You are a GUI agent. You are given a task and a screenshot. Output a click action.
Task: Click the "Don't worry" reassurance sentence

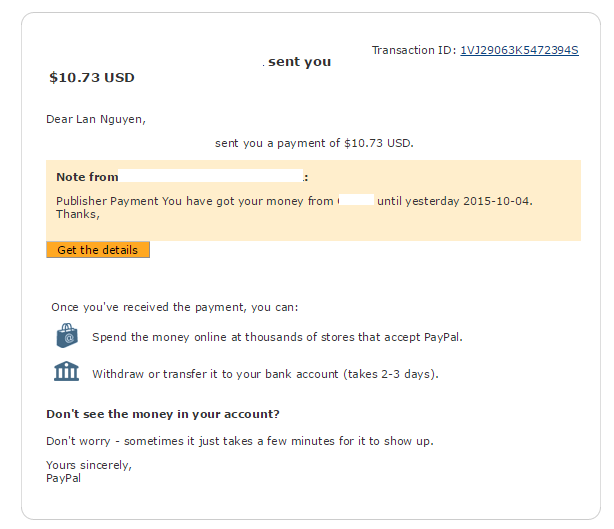(x=240, y=441)
